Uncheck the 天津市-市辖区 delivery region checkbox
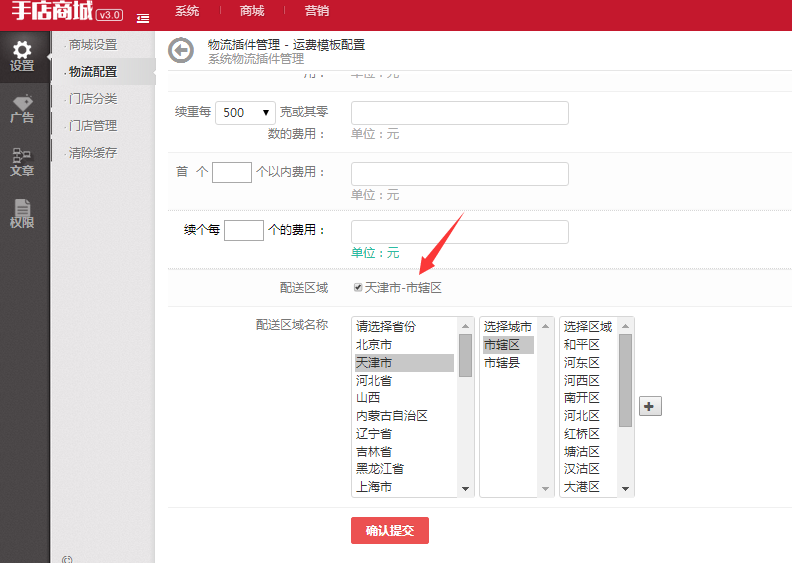This screenshot has height=563, width=792. (x=358, y=288)
